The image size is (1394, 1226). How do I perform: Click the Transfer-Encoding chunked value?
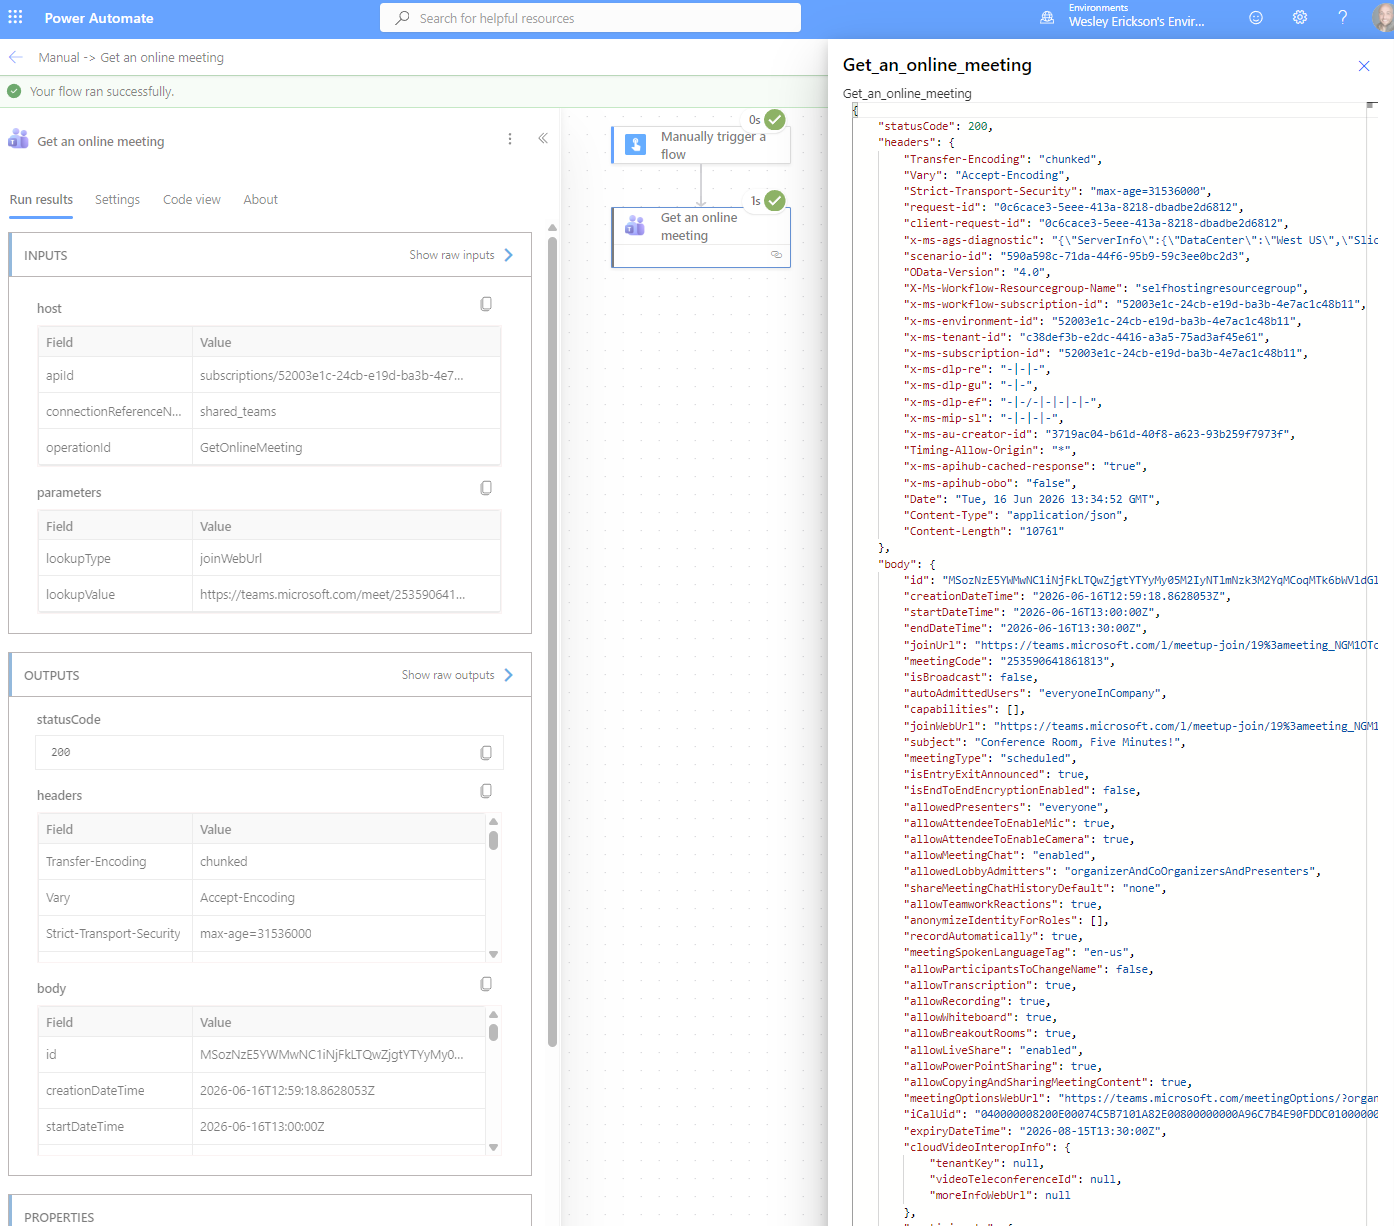click(x=339, y=861)
